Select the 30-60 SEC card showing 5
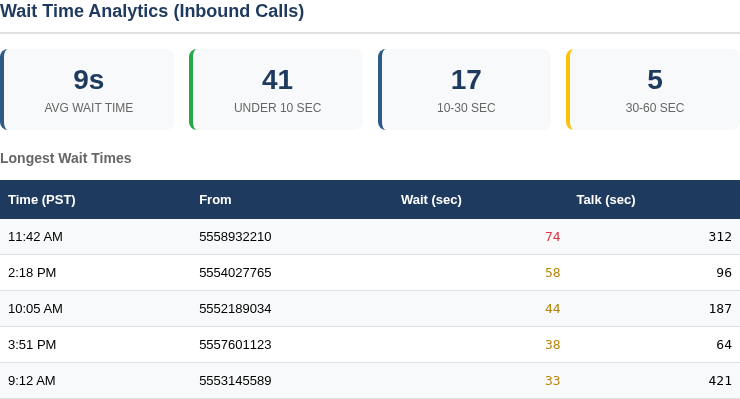Image resolution: width=740 pixels, height=399 pixels. (x=653, y=89)
